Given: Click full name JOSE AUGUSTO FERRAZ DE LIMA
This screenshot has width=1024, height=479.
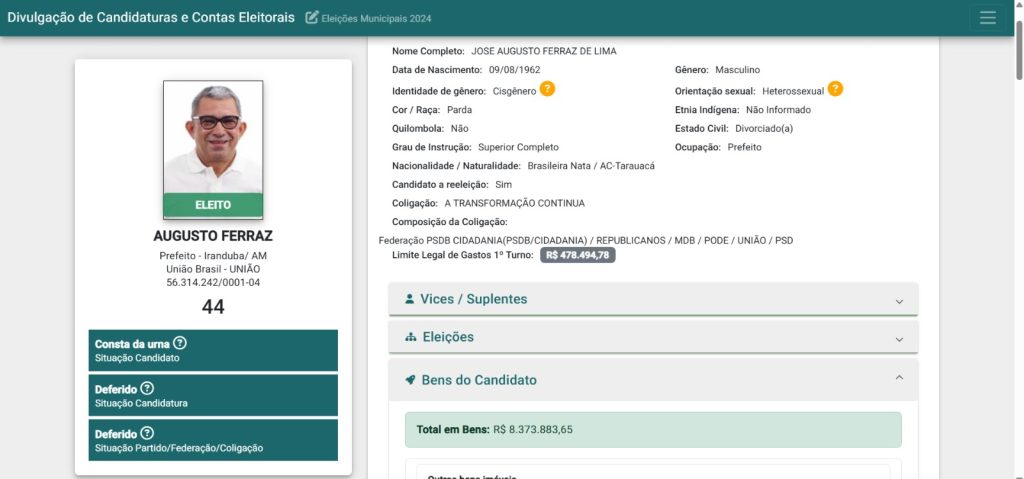Looking at the screenshot, I should tap(544, 51).
